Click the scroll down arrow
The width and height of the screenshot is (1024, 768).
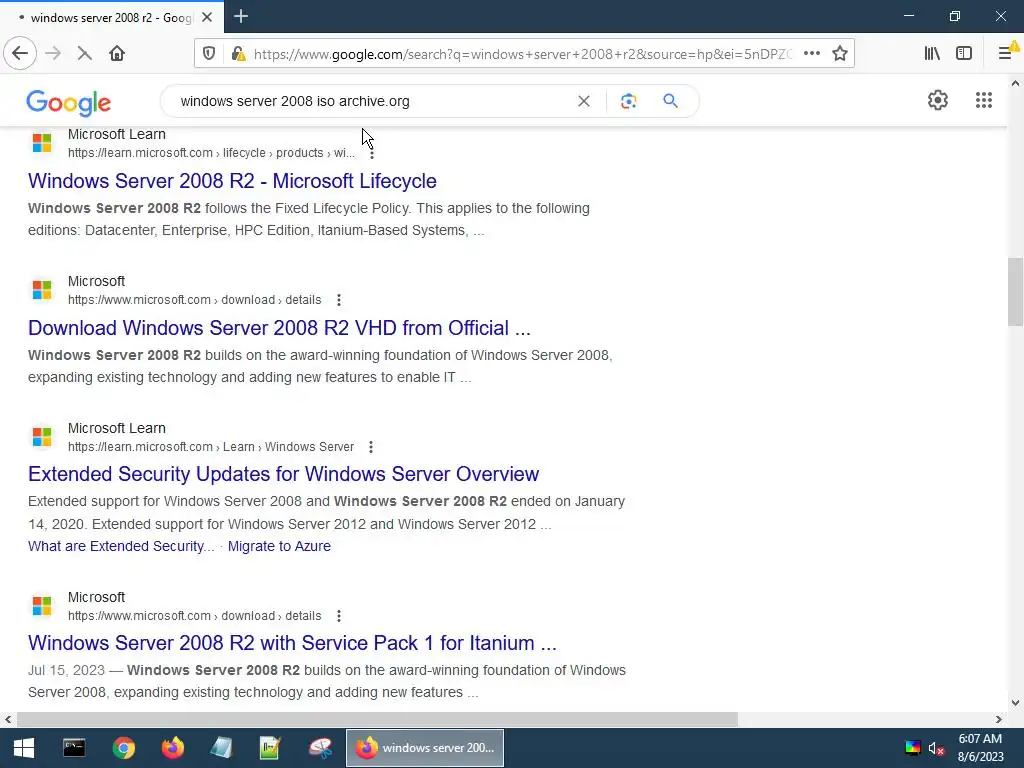(1015, 703)
